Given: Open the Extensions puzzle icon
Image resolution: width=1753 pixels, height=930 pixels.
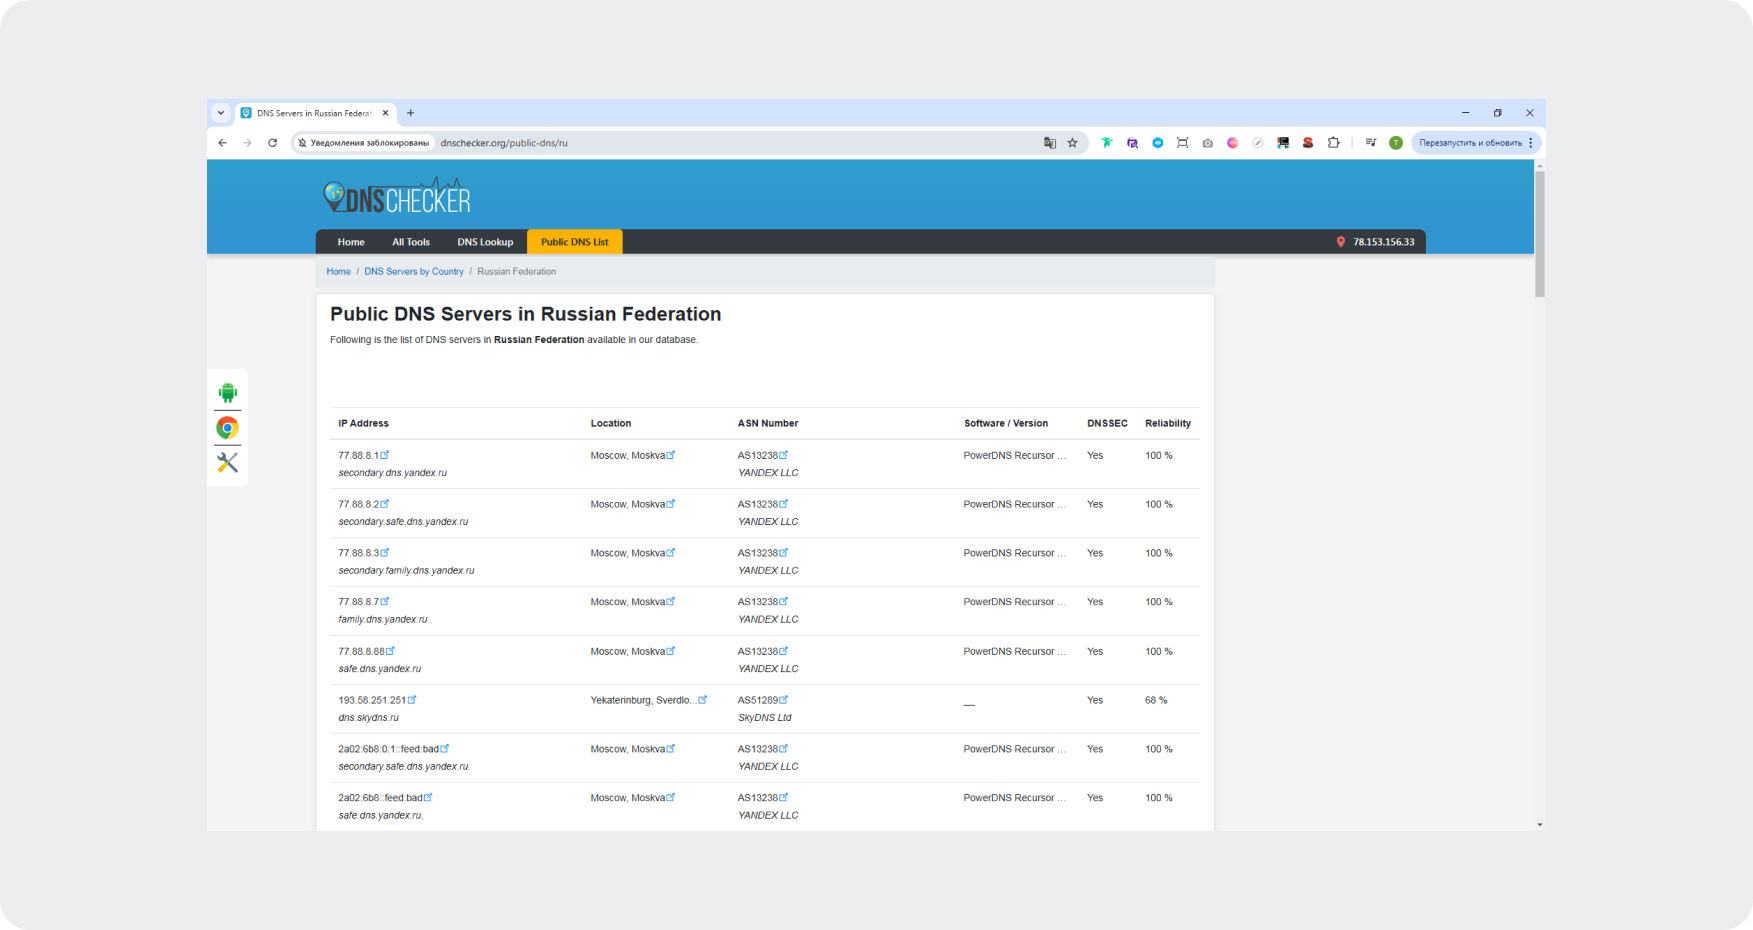Looking at the screenshot, I should pos(1333,143).
